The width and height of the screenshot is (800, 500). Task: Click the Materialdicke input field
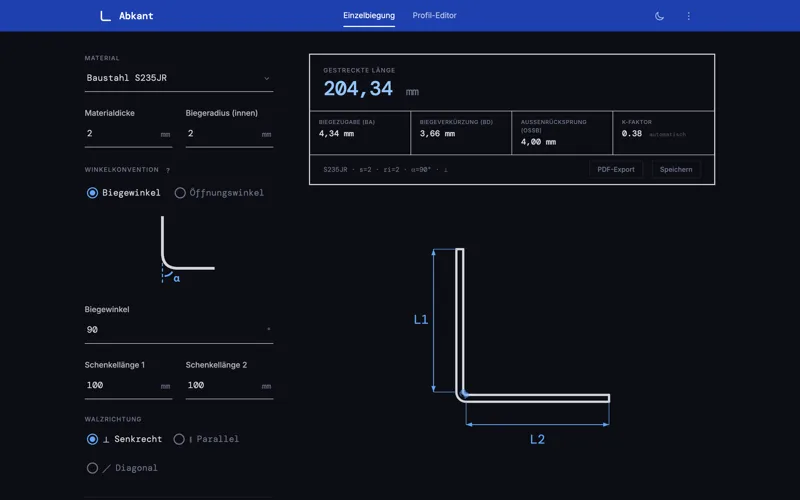coord(120,134)
